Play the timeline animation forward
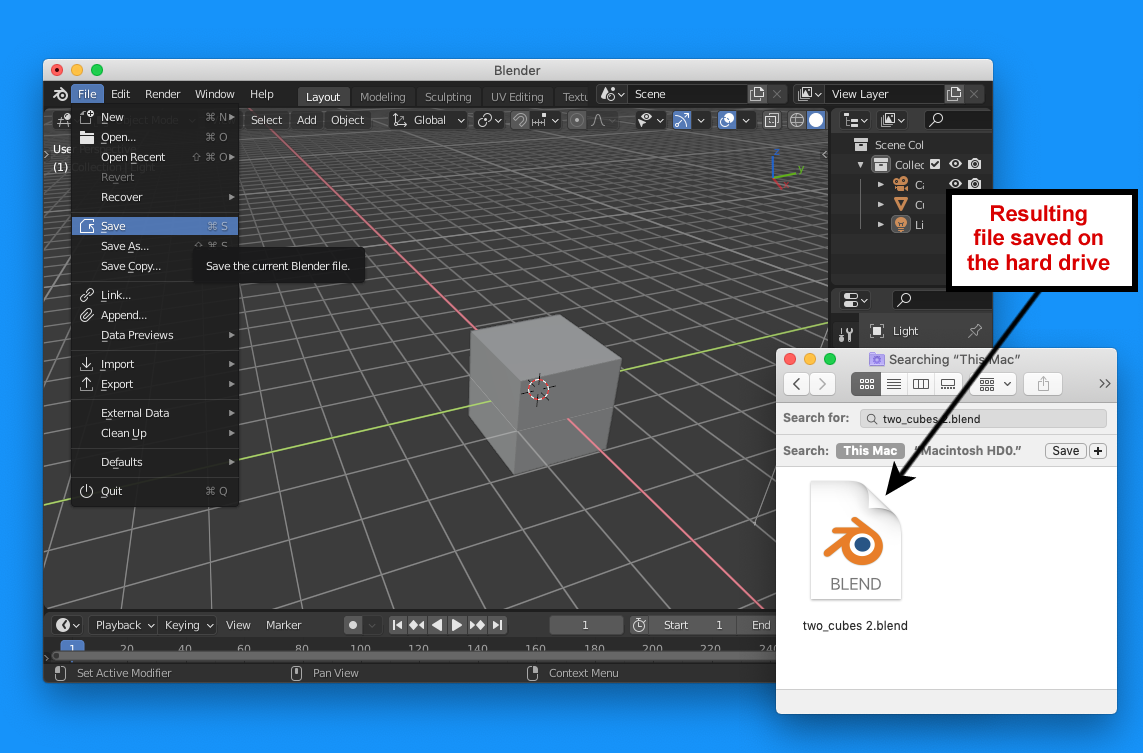Image resolution: width=1143 pixels, height=753 pixels. pyautogui.click(x=456, y=625)
